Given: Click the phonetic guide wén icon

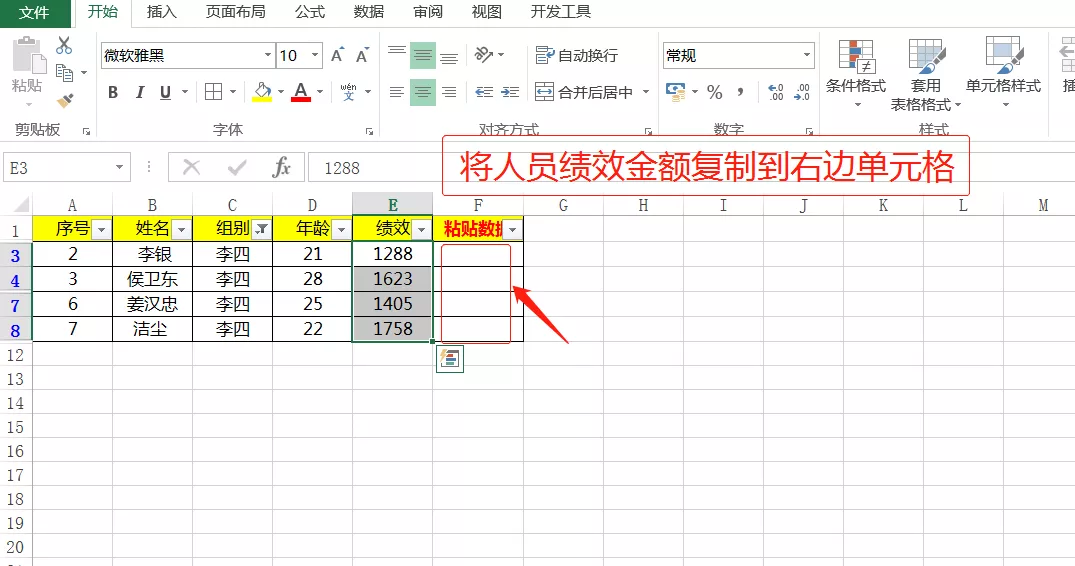Looking at the screenshot, I should click(348, 92).
